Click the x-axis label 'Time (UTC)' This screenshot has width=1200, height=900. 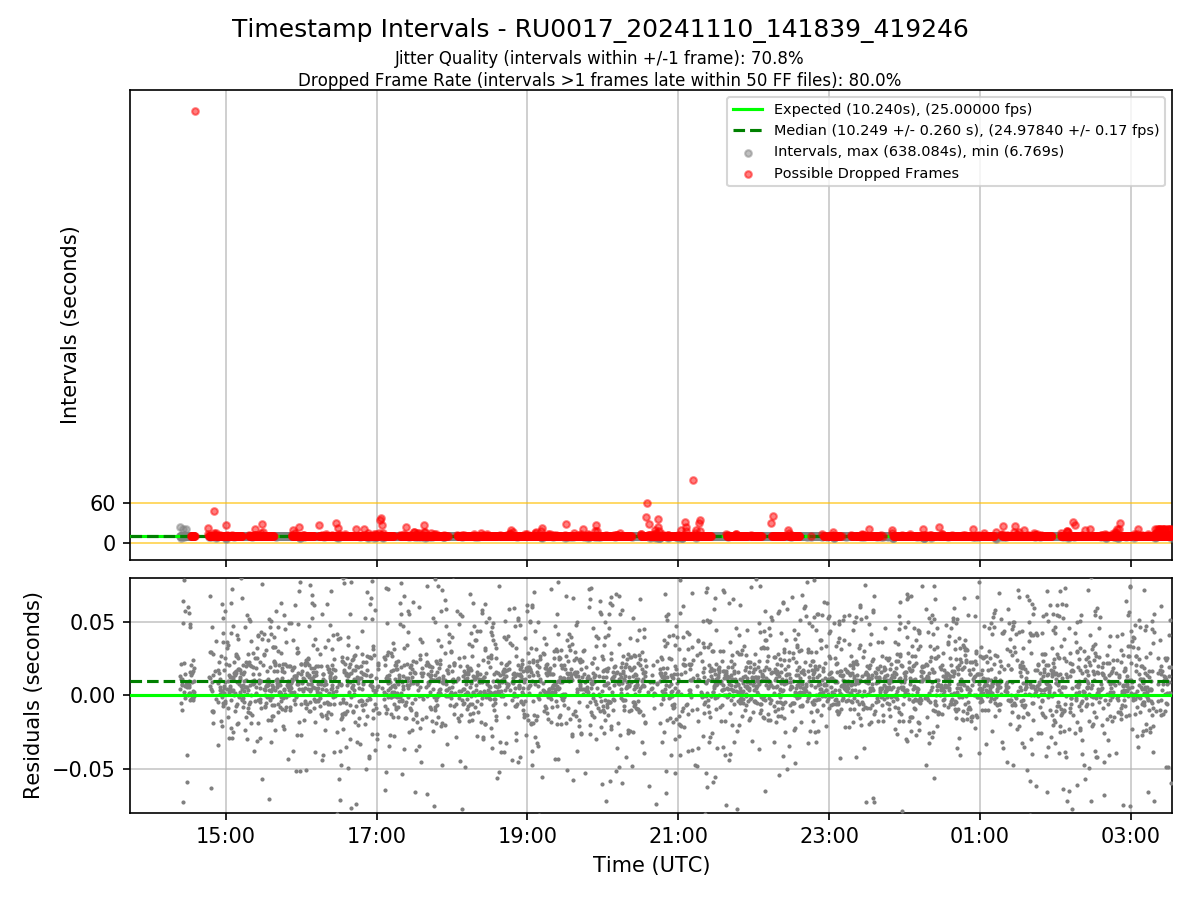[651, 865]
